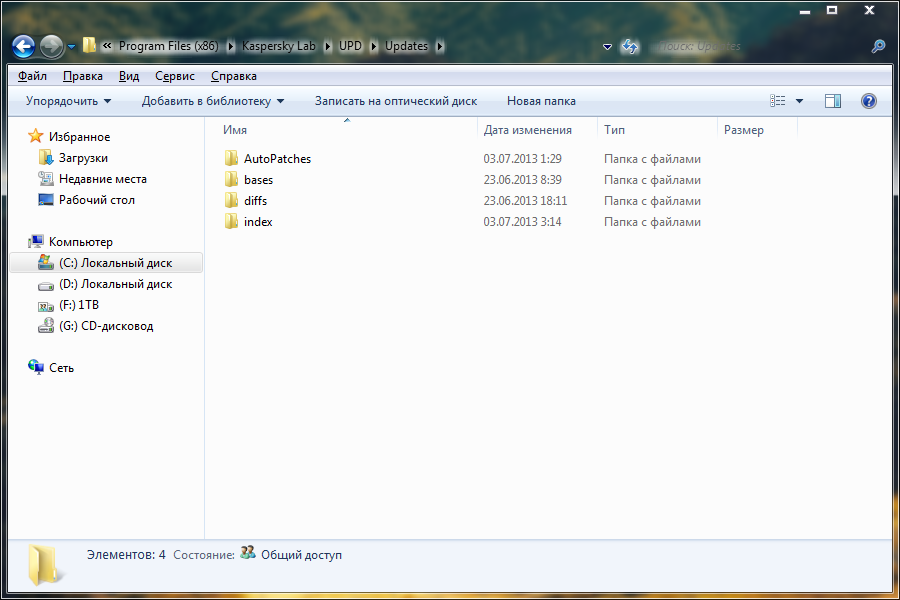This screenshot has height=600, width=900.
Task: Select Избранное in the navigation pane
Action: (x=79, y=137)
